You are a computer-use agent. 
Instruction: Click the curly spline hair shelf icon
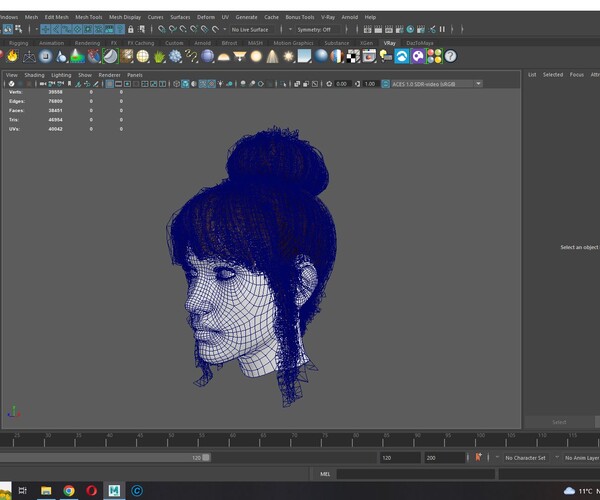191,57
